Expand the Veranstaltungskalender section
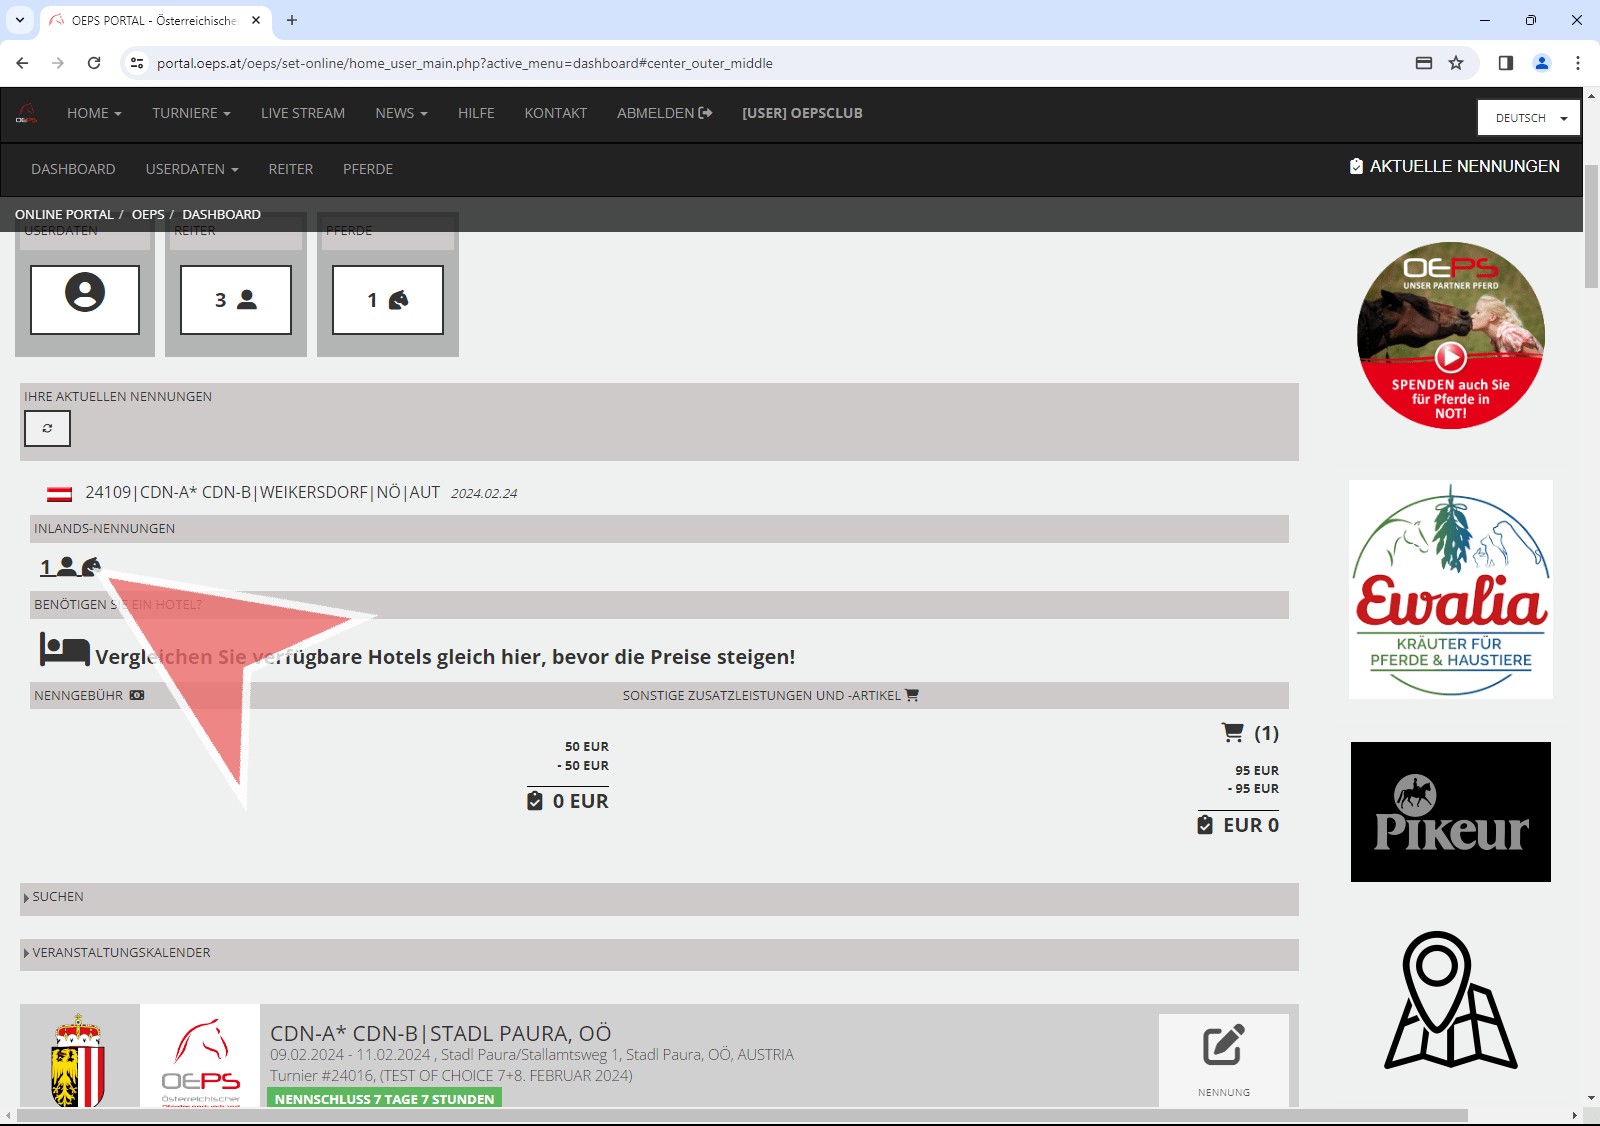Viewport: 1600px width, 1126px height. (x=120, y=953)
